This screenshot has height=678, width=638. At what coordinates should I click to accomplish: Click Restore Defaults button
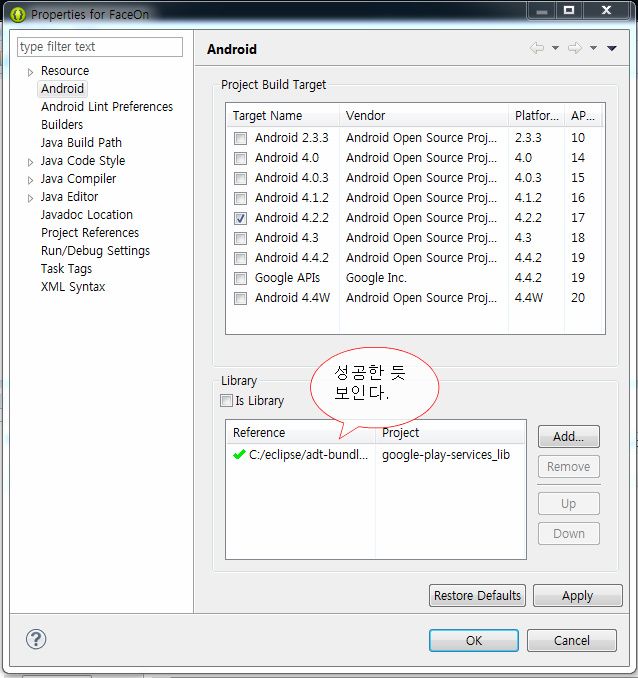coord(477,595)
